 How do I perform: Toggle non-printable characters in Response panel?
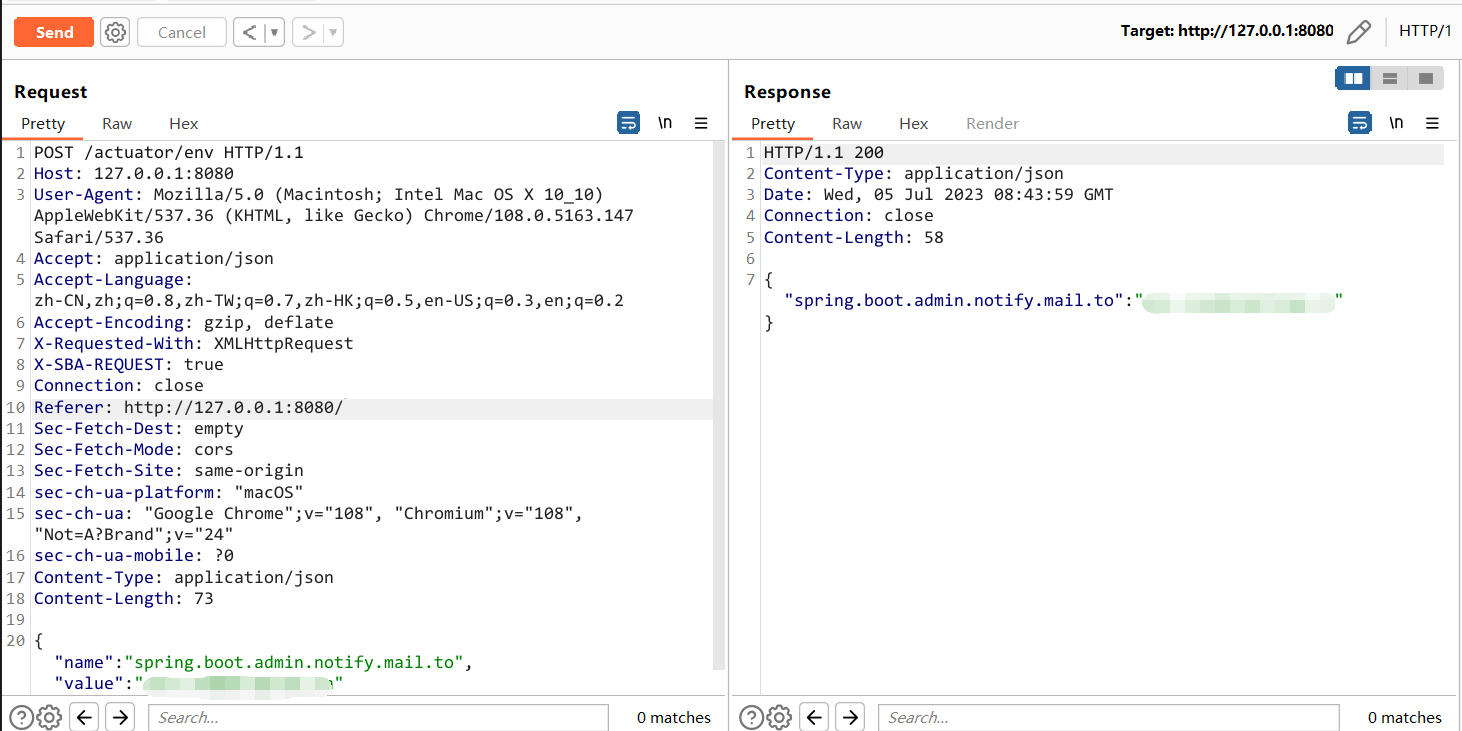tap(1396, 123)
